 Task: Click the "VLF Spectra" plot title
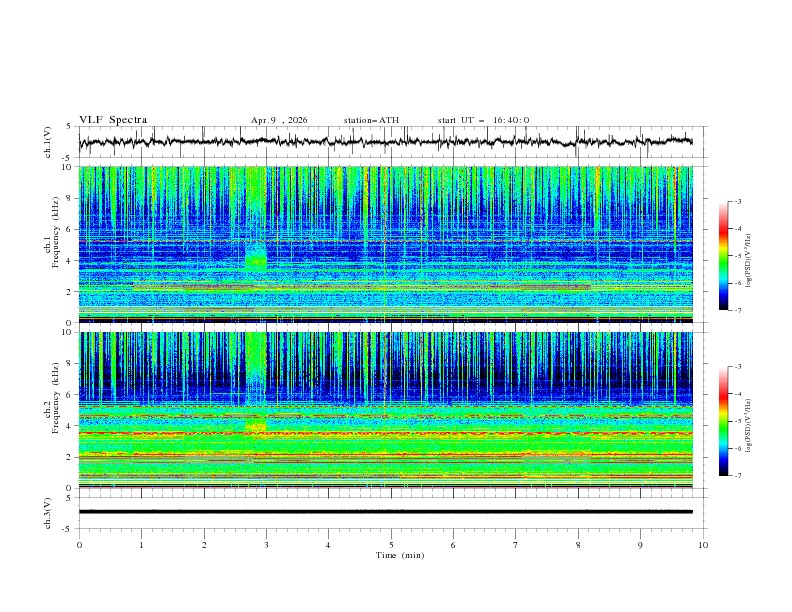click(x=113, y=120)
